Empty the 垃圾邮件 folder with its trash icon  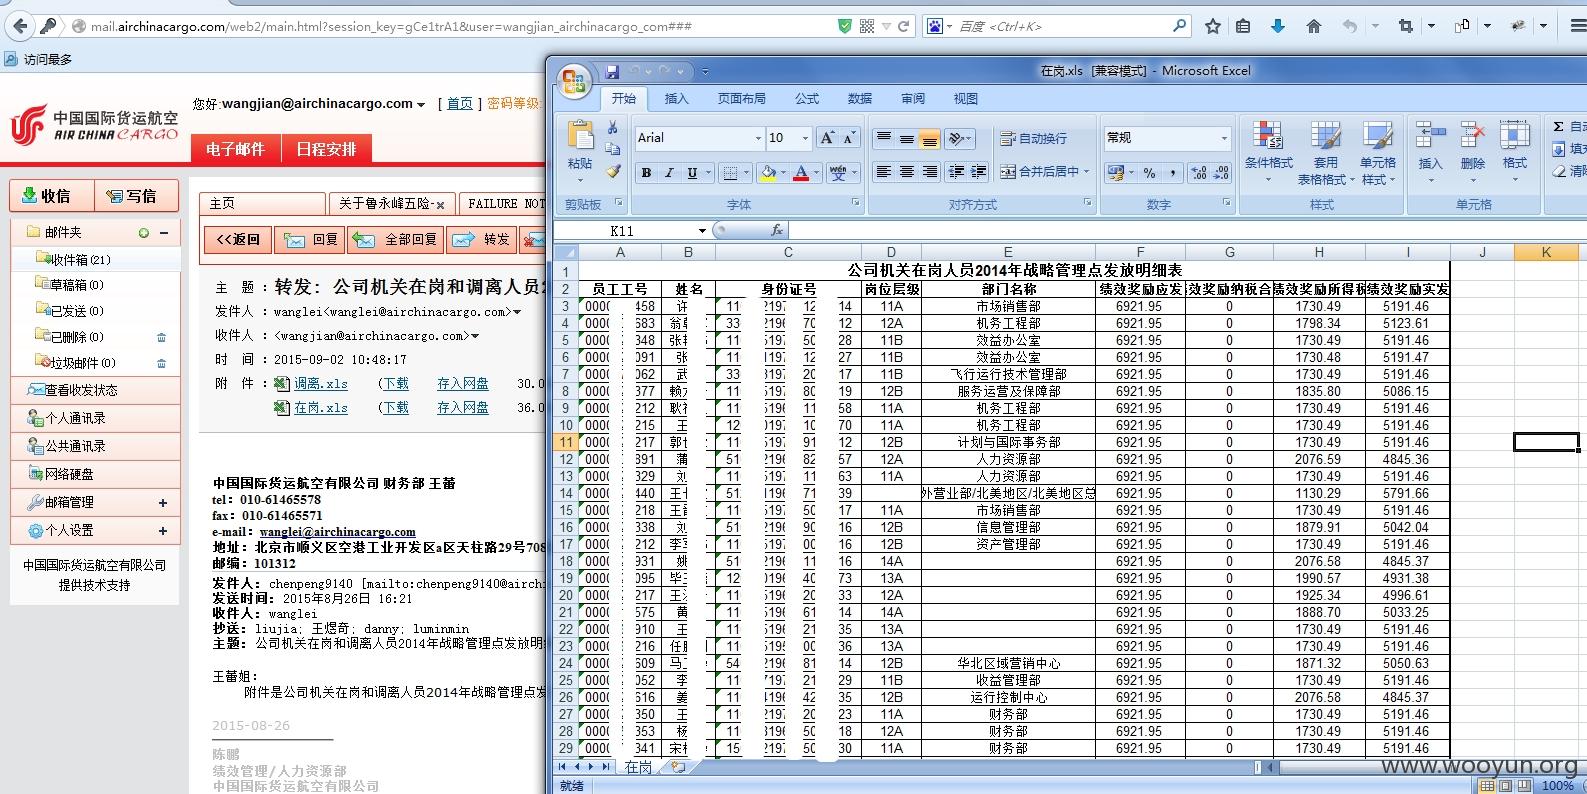(x=161, y=363)
